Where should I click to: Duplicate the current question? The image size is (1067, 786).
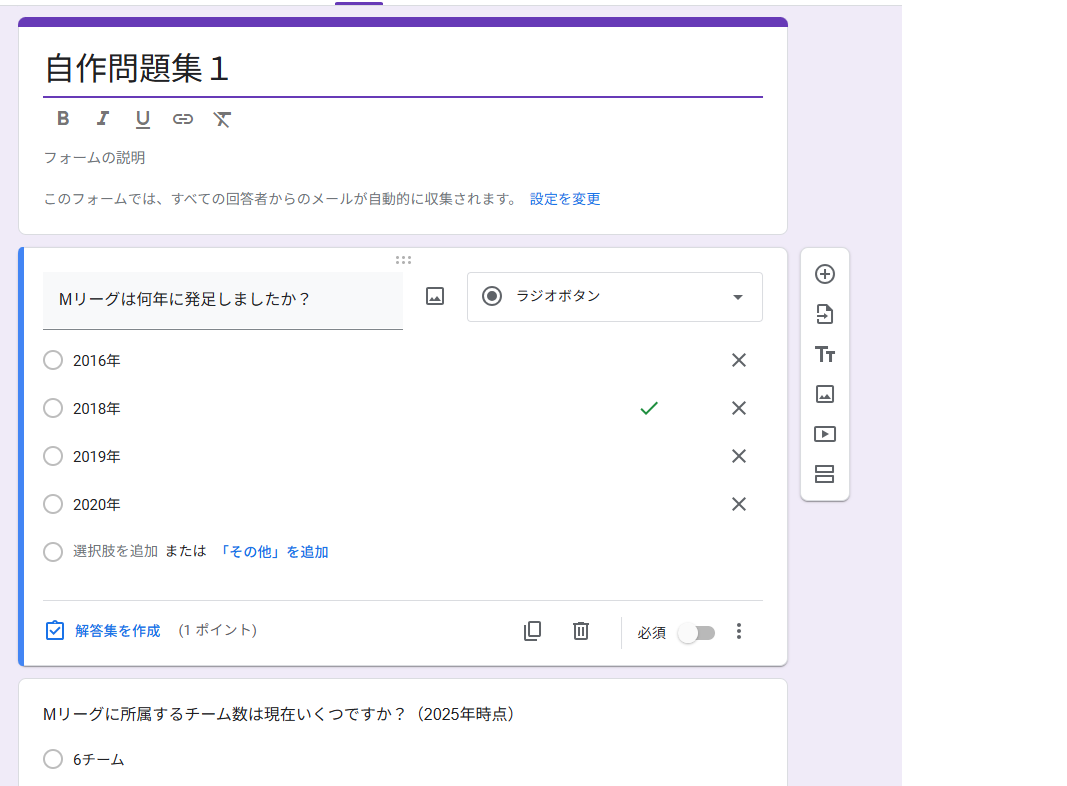533,631
